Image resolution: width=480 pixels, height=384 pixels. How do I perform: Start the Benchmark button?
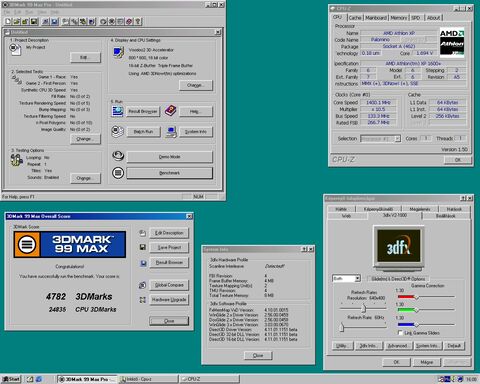(x=169, y=173)
